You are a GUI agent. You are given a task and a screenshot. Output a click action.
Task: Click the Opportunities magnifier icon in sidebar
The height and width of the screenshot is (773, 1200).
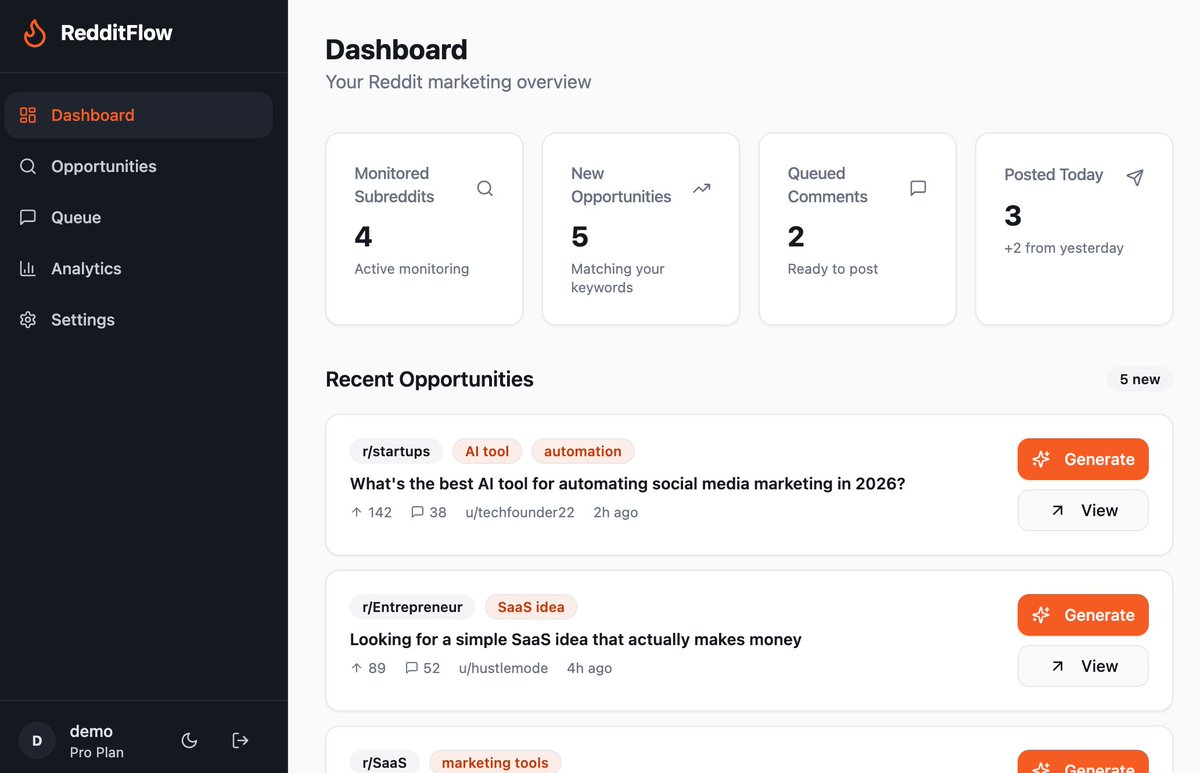click(x=28, y=166)
